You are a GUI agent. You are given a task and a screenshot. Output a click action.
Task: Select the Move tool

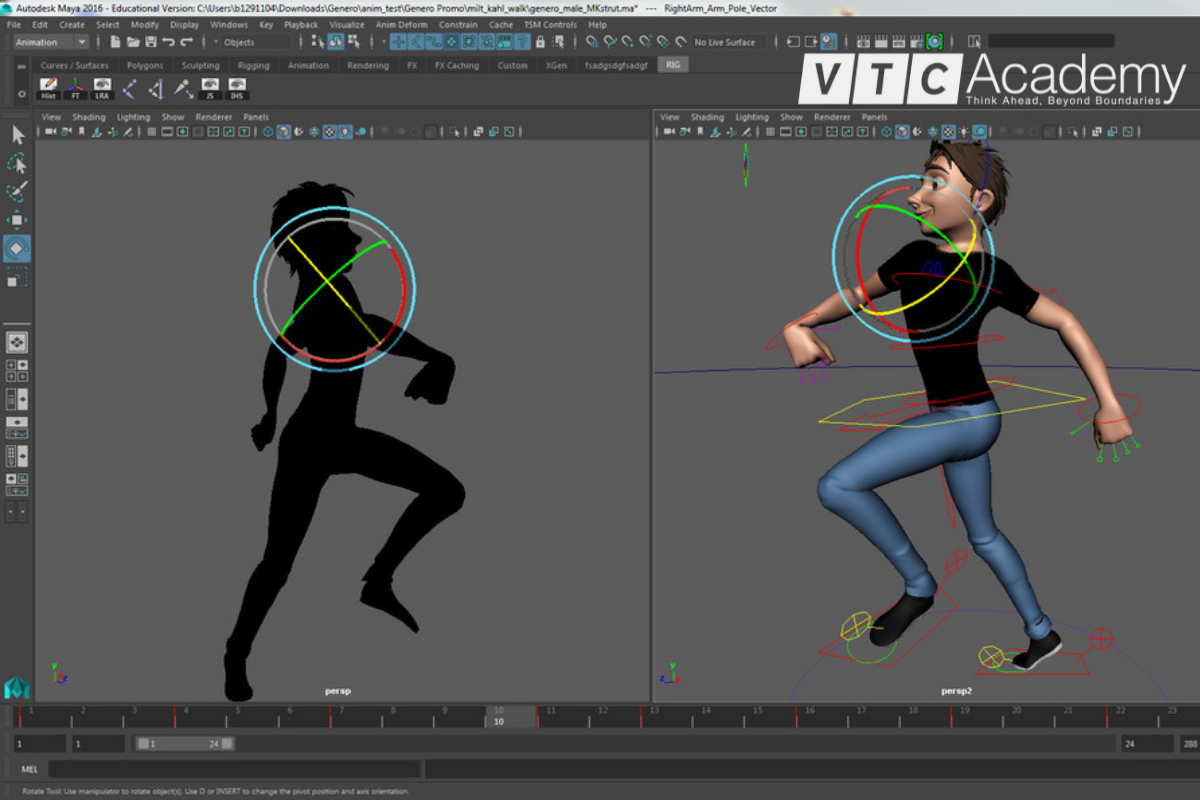click(x=15, y=219)
